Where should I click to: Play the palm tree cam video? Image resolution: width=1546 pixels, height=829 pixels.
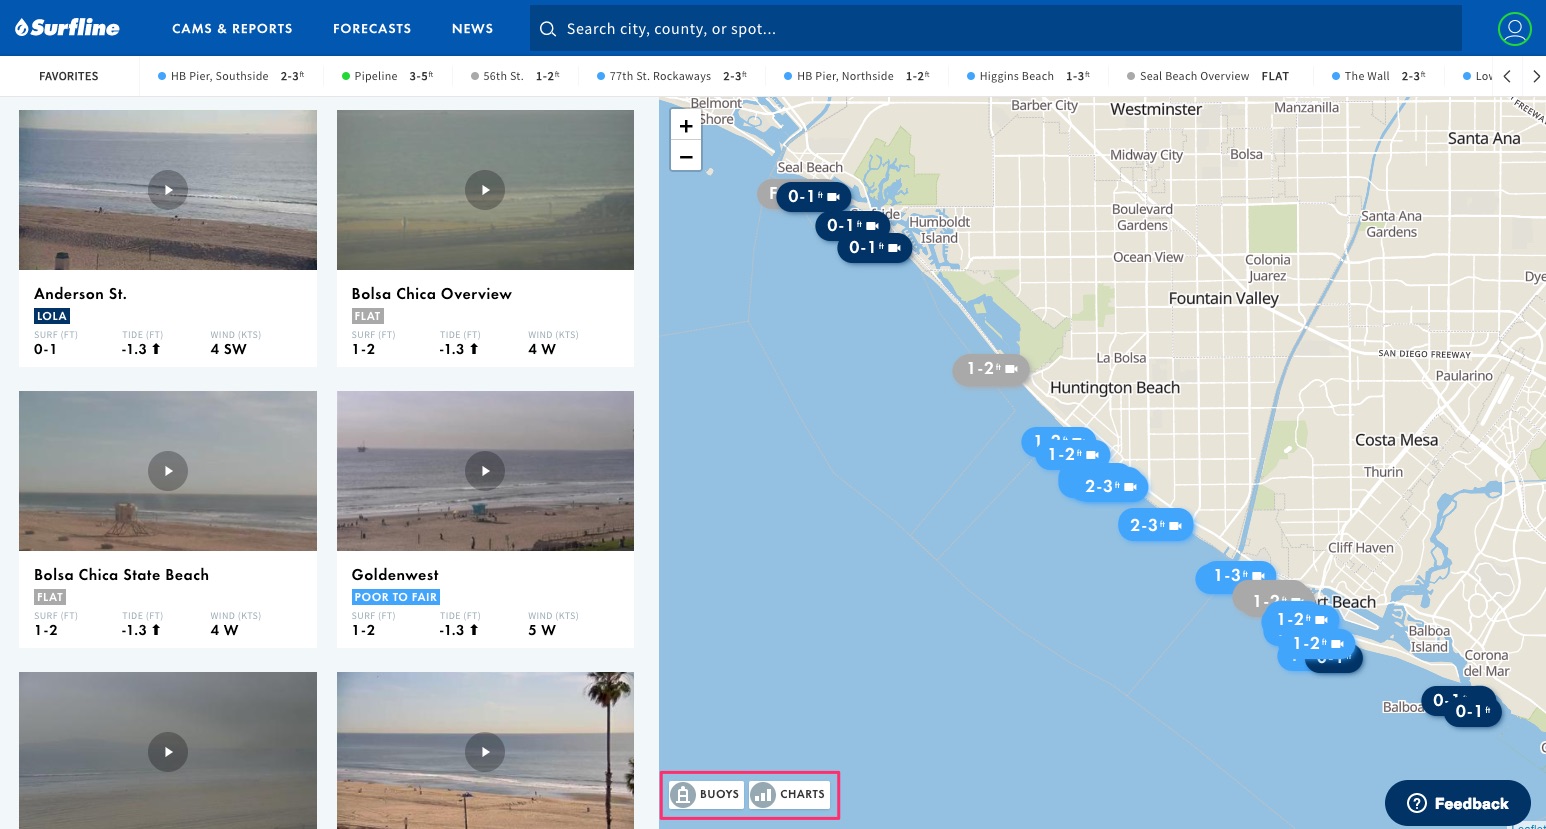(485, 752)
